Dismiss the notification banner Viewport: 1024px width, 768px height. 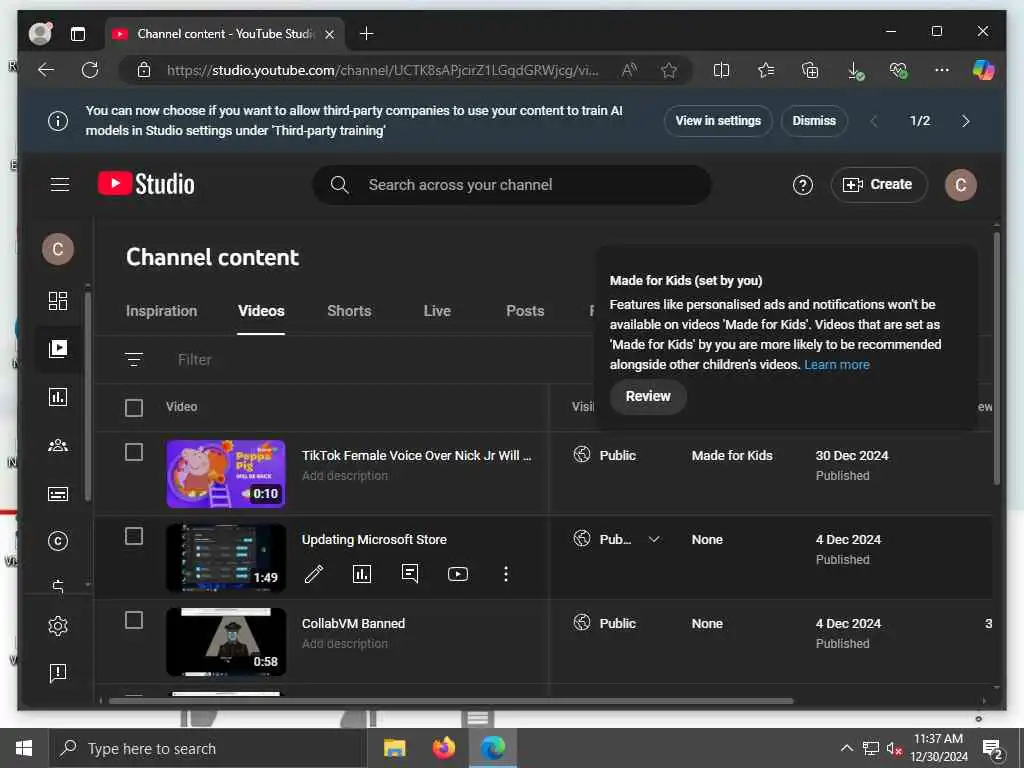point(814,121)
